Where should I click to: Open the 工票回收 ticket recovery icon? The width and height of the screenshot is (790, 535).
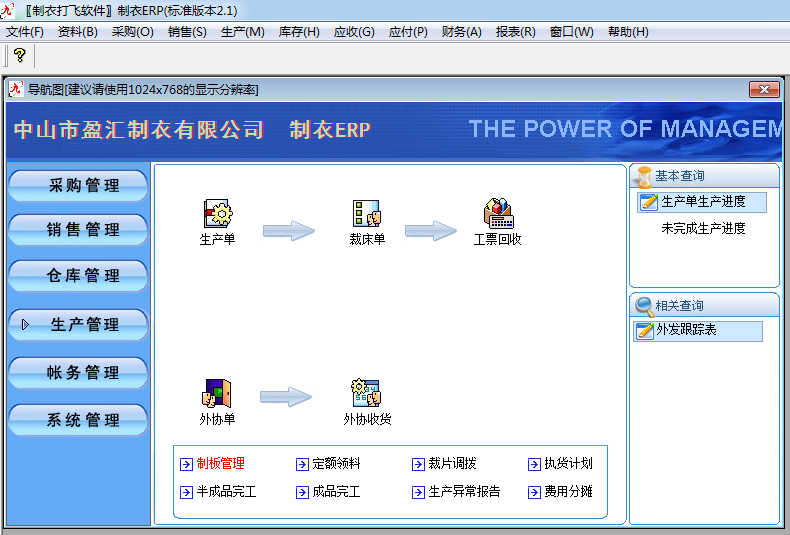click(498, 214)
